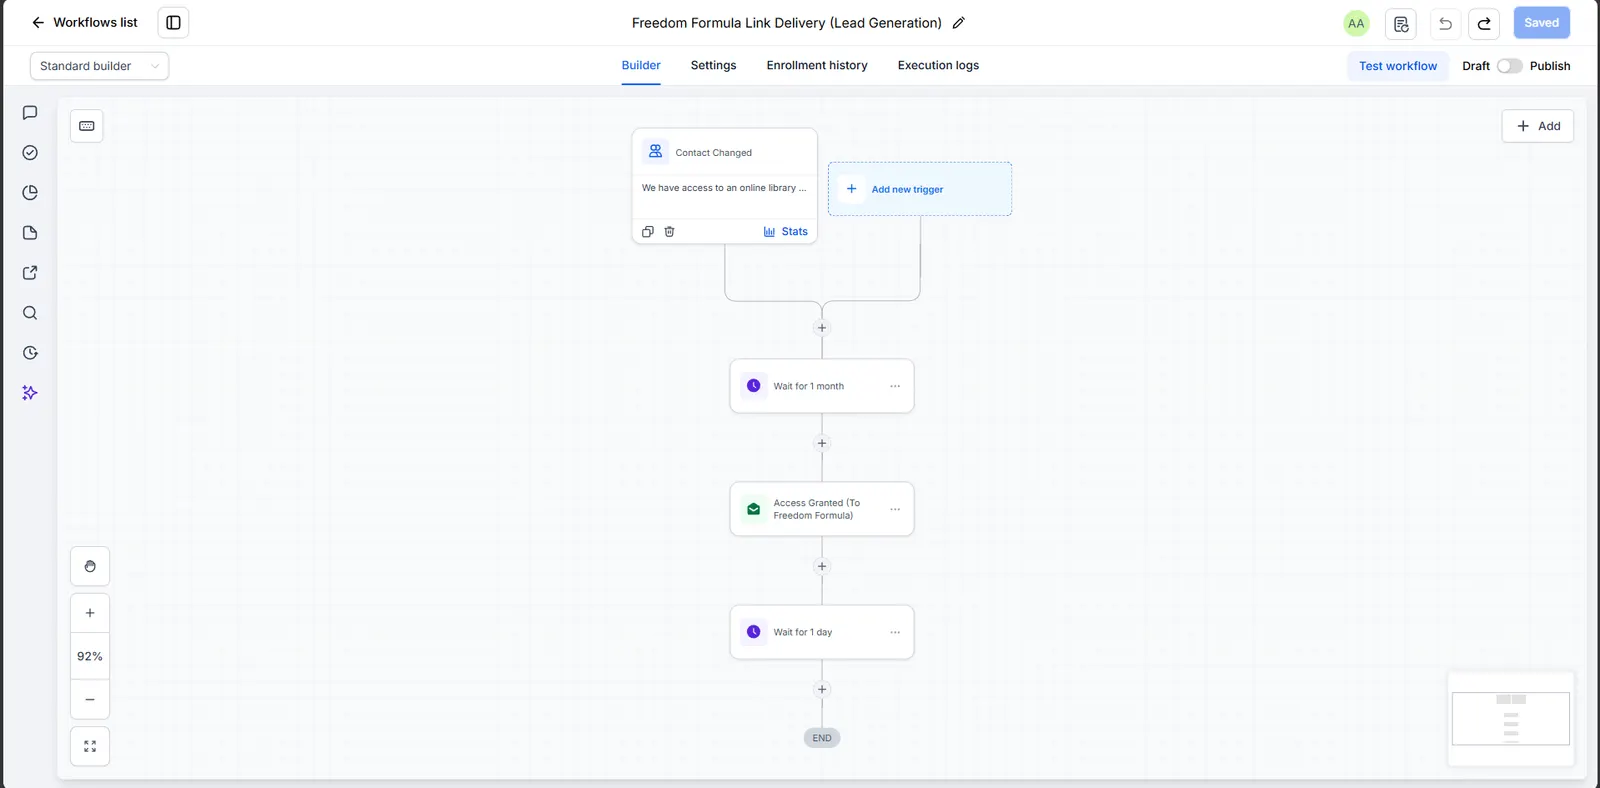Zoom in on the canvas
The height and width of the screenshot is (788, 1600).
pos(90,613)
